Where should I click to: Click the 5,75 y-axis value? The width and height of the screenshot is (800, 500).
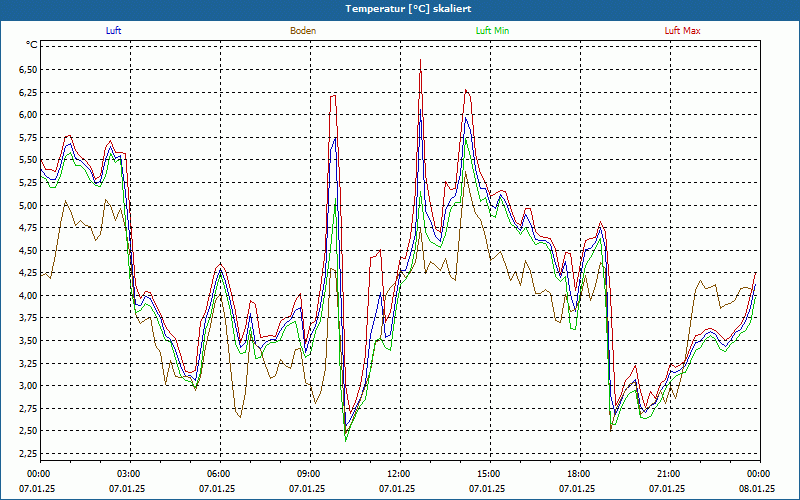coord(28,137)
